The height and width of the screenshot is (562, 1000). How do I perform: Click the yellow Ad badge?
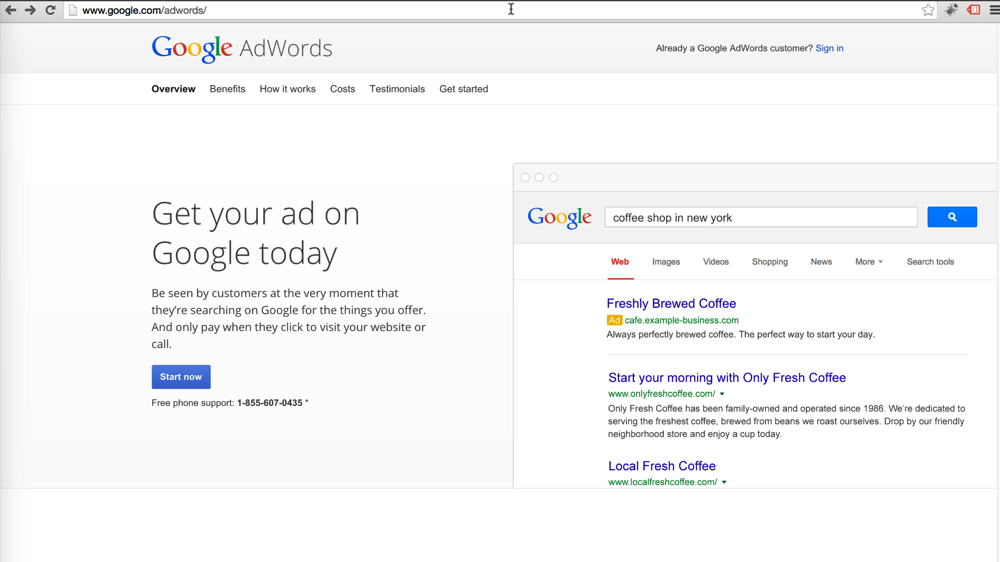614,320
